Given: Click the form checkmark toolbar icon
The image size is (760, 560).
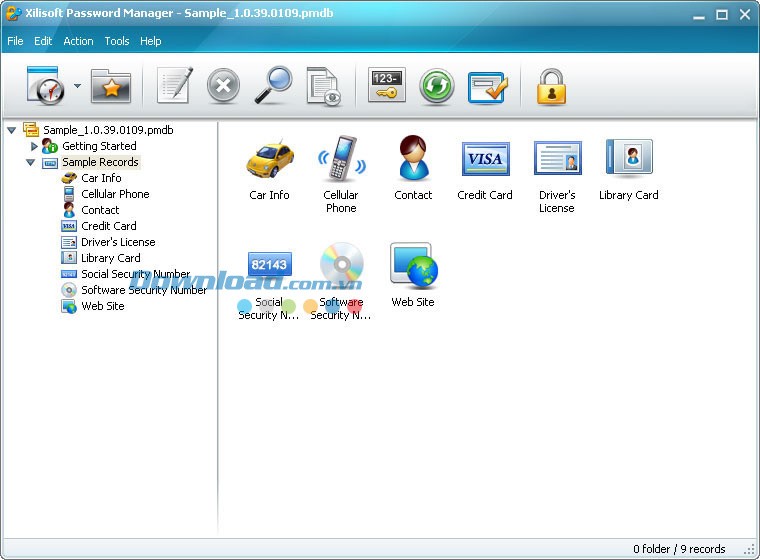Looking at the screenshot, I should [488, 87].
